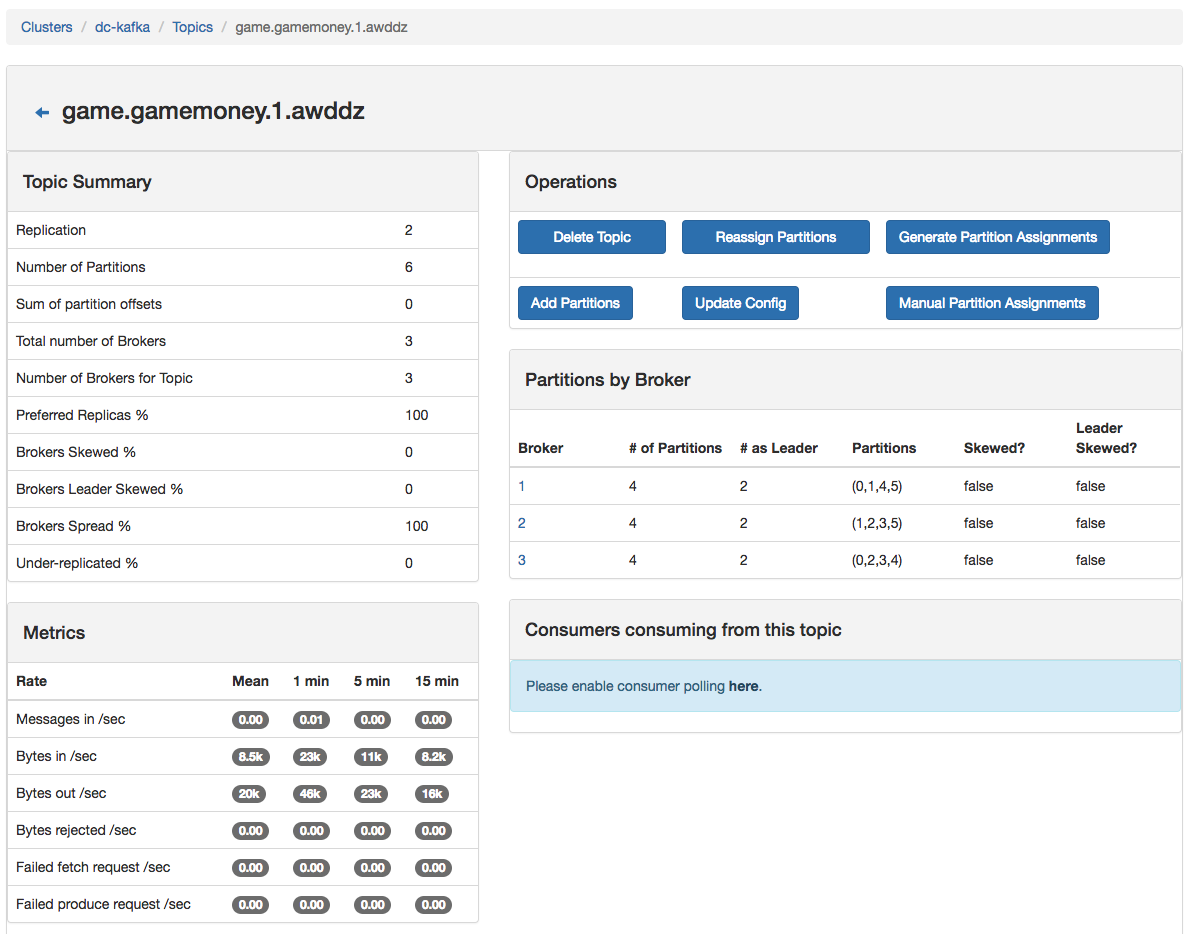Go to Topics breadcrumb link
The image size is (1191, 934).
pyautogui.click(x=192, y=27)
